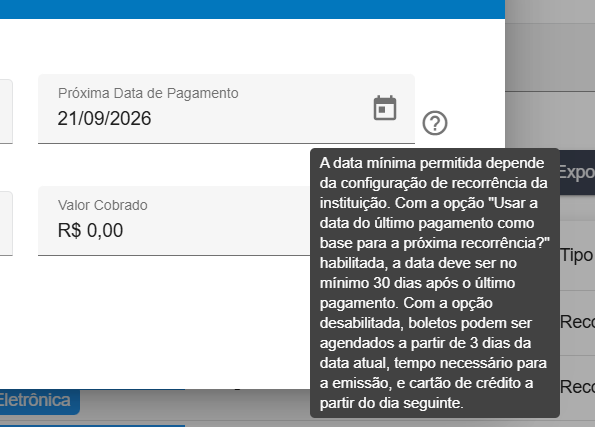Screen dimensions: 595x427
Task: Click the Tipo column header
Action: point(577,255)
